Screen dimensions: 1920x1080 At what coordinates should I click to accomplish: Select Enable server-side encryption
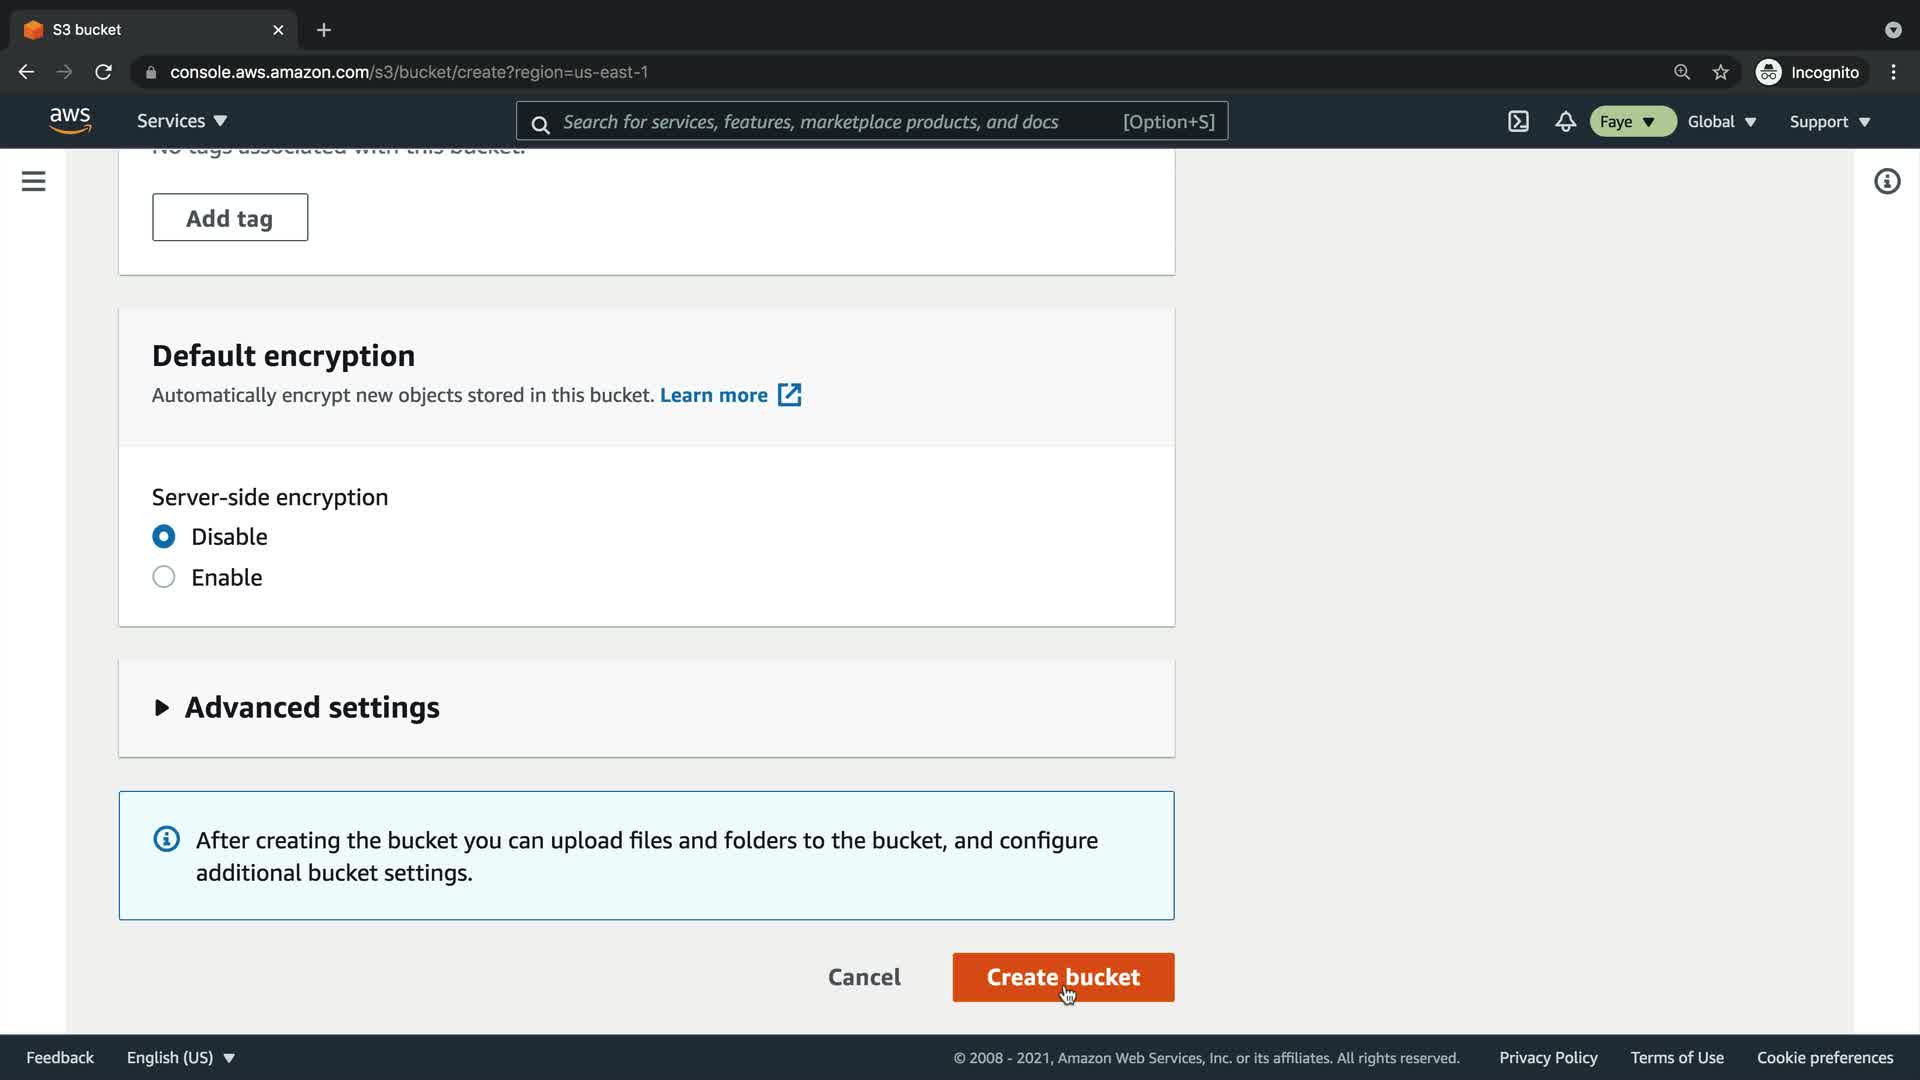pyautogui.click(x=164, y=577)
